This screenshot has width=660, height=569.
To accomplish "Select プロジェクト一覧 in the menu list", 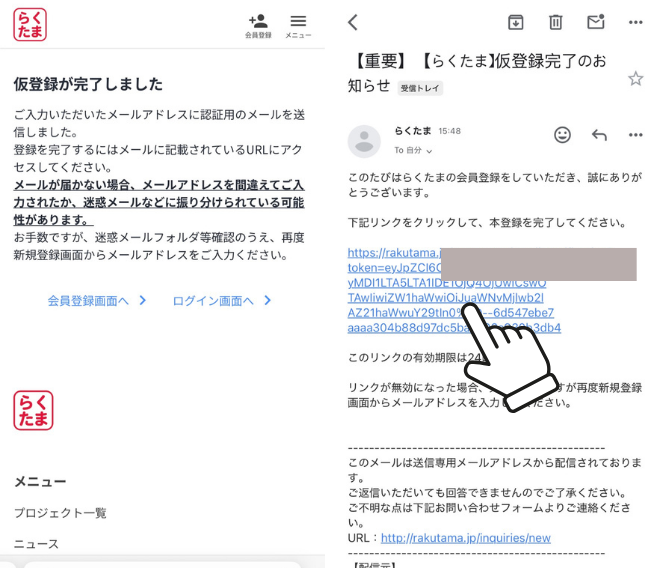I will coord(60,513).
